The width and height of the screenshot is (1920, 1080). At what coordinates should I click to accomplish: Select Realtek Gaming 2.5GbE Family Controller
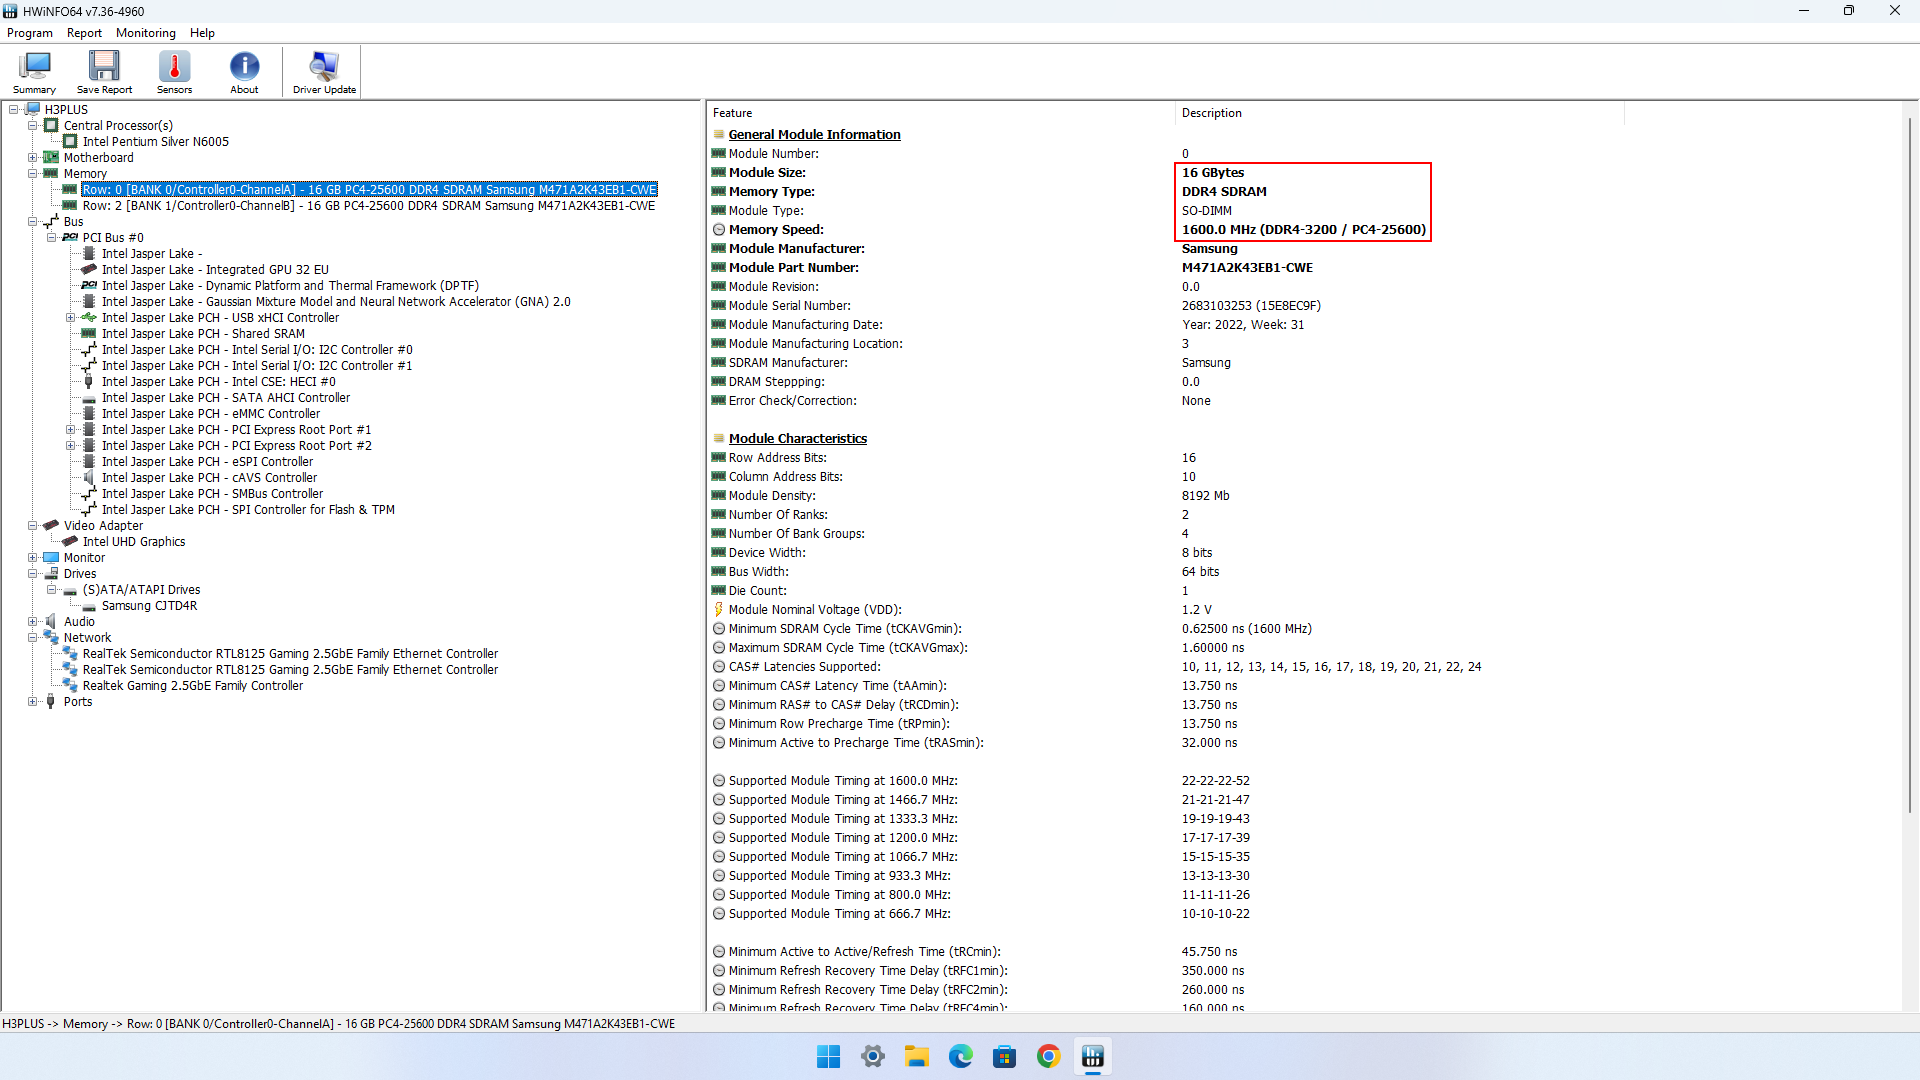[193, 686]
